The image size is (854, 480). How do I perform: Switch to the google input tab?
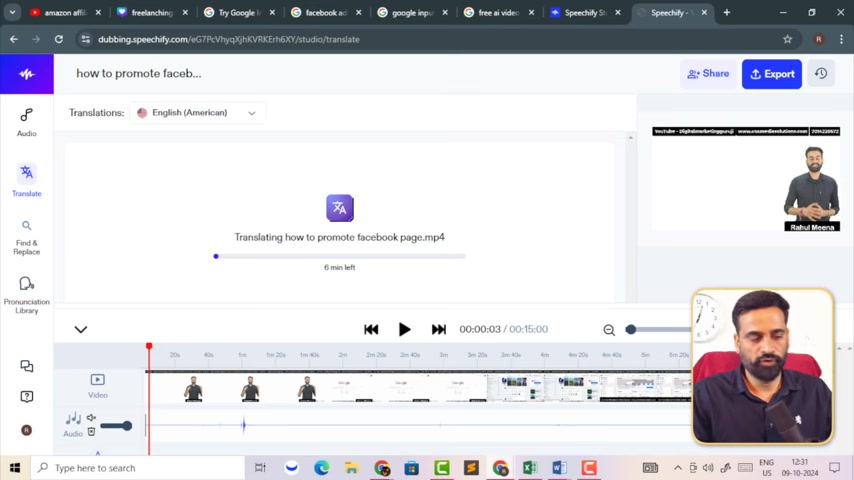click(412, 13)
